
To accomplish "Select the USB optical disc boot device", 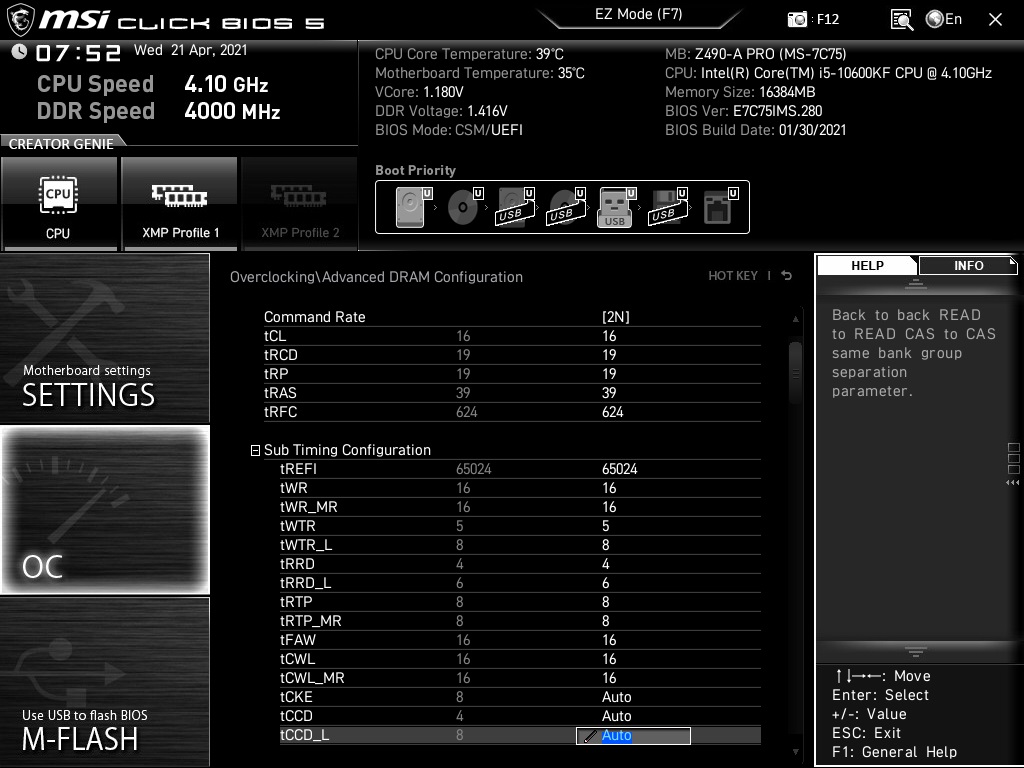I will 567,207.
